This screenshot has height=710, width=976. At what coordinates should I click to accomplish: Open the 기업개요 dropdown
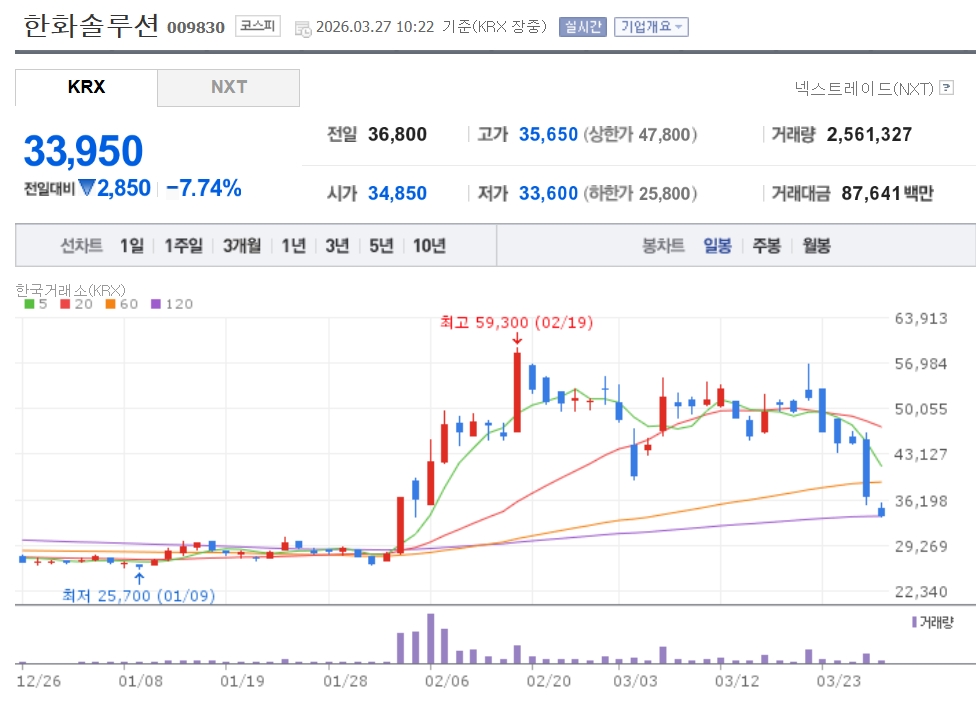point(651,27)
